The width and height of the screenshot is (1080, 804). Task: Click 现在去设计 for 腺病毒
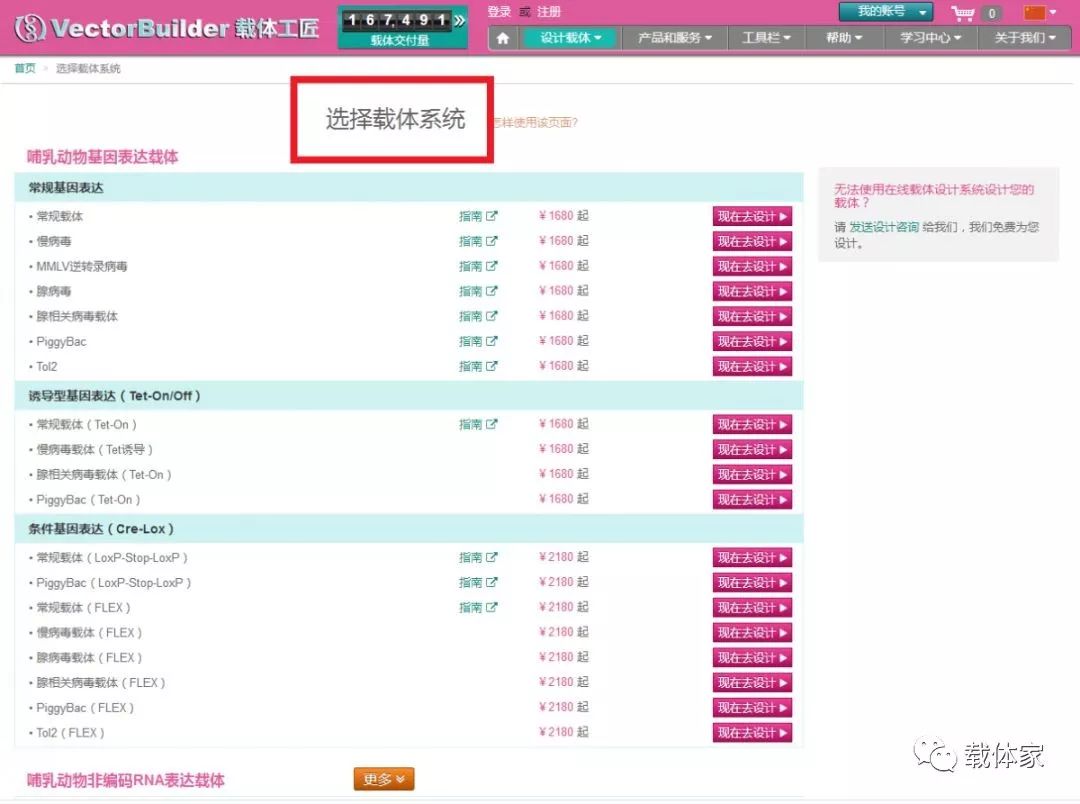point(752,291)
